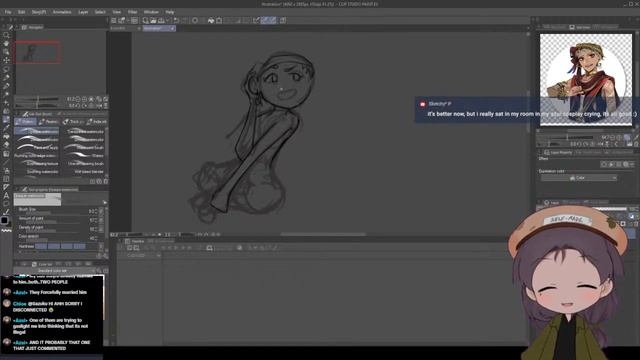This screenshot has height=360, width=640.
Task: Open the Expression color dropdown
Action: (579, 178)
